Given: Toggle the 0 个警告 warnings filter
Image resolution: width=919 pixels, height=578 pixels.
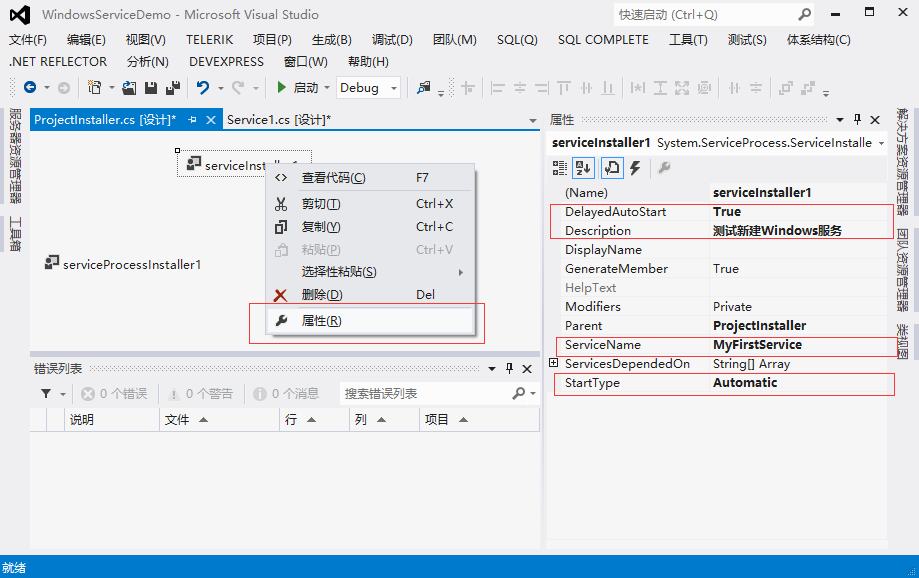Looking at the screenshot, I should (x=201, y=394).
